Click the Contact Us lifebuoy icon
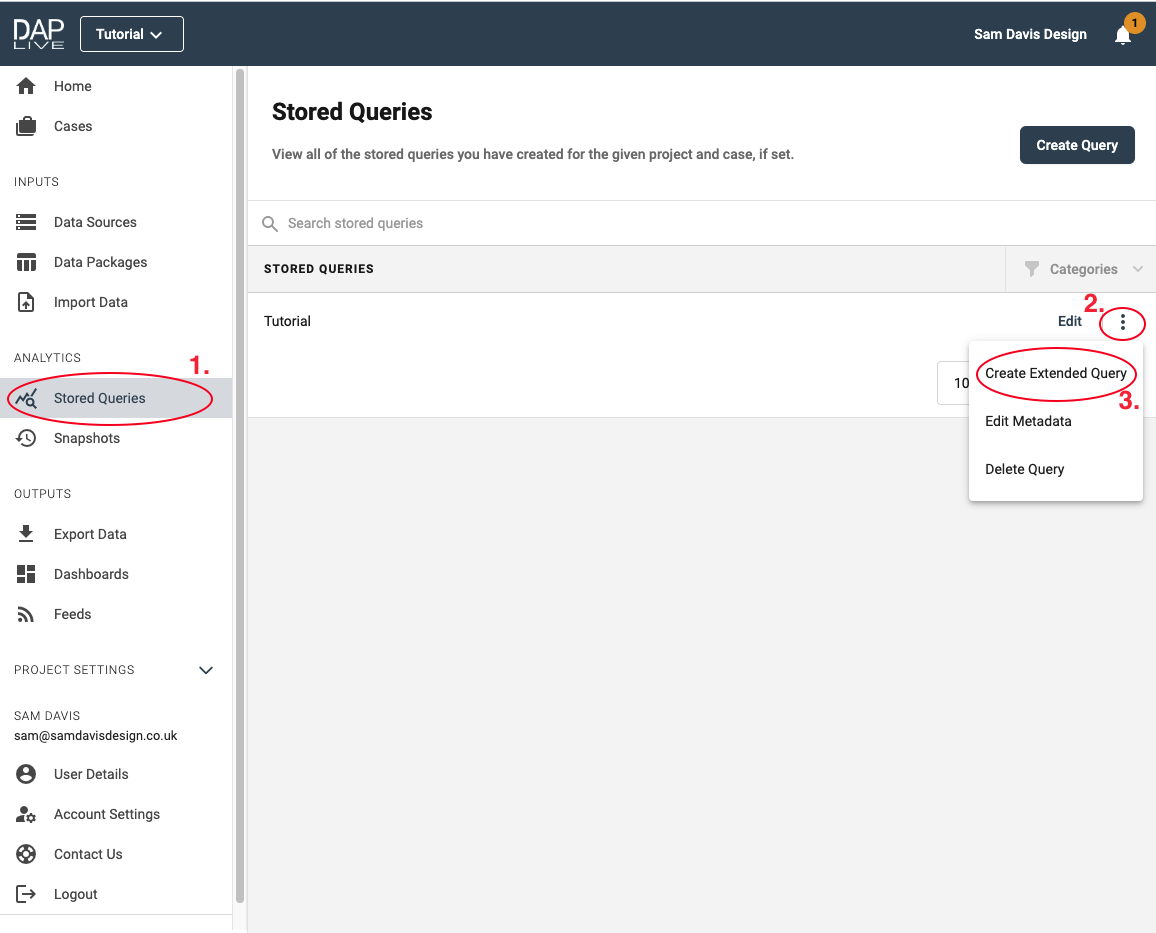Image resolution: width=1156 pixels, height=933 pixels. point(26,854)
